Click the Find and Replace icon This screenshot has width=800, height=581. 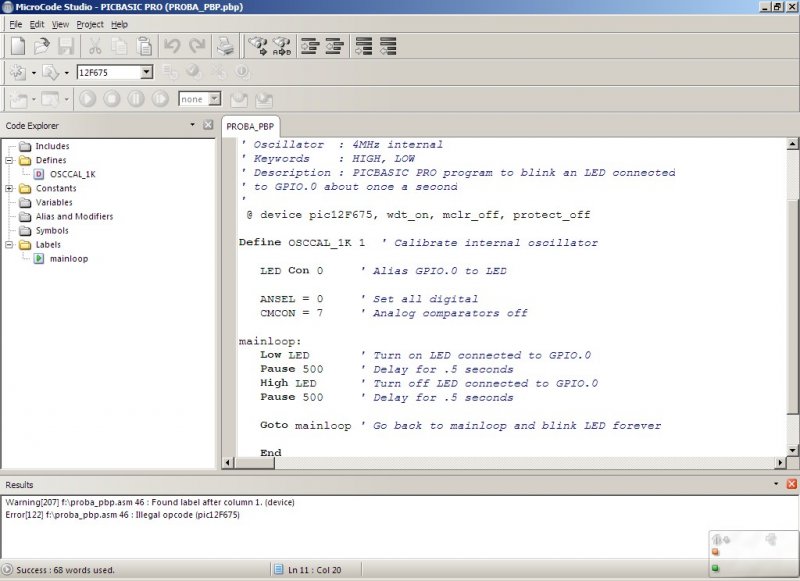pyautogui.click(x=282, y=46)
